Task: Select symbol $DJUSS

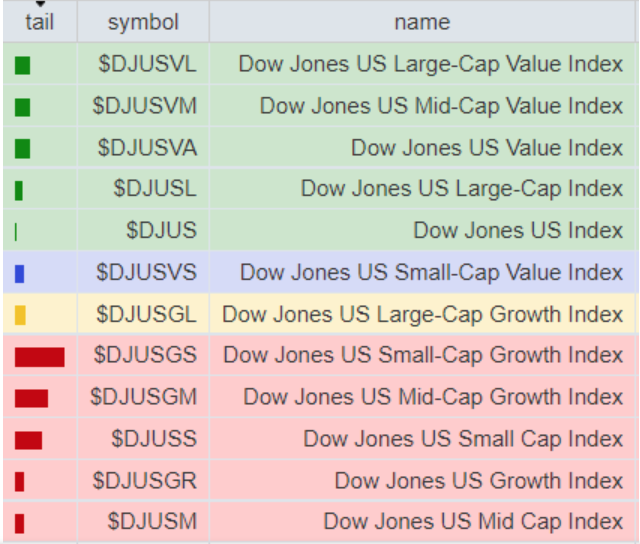Action: [x=154, y=439]
